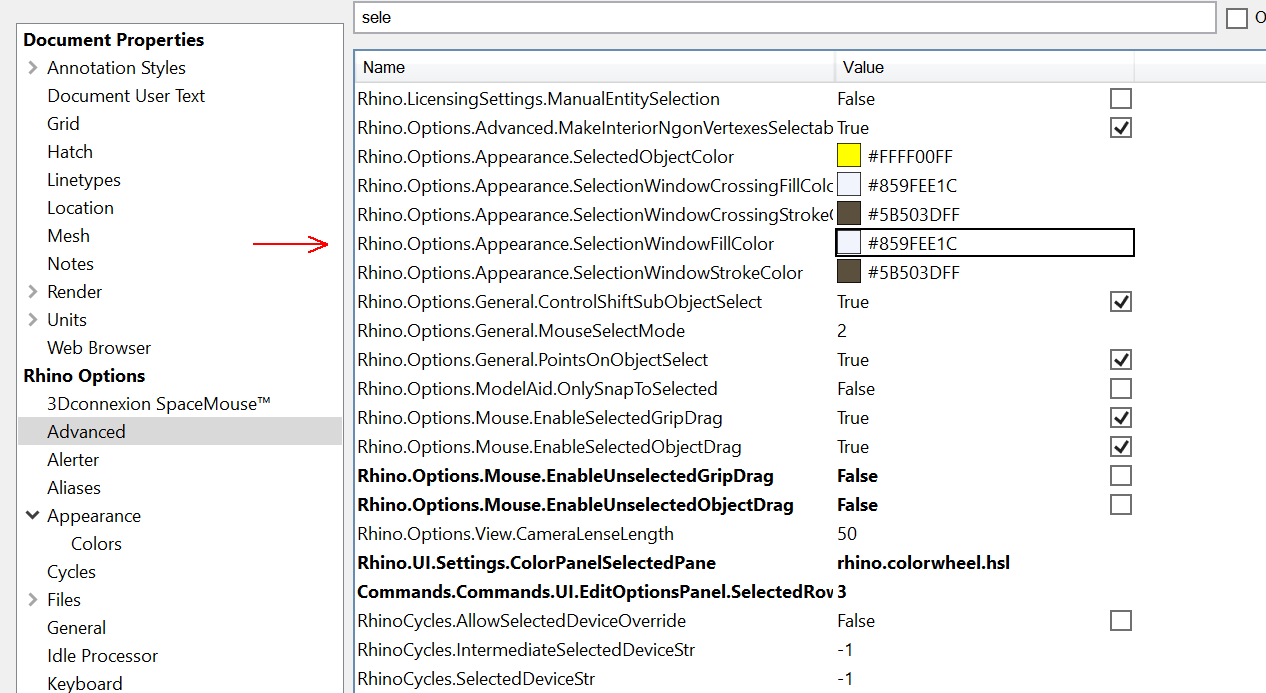The height and width of the screenshot is (693, 1266).
Task: Select Document User Text in the tree
Action: click(126, 96)
